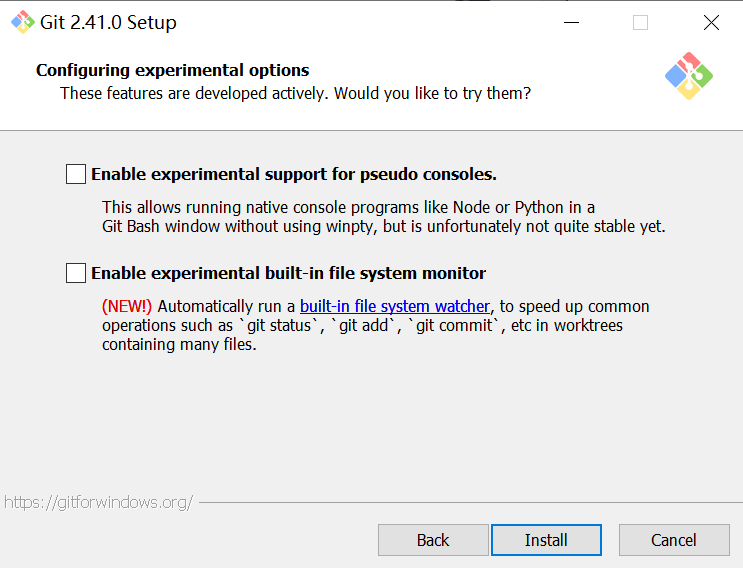
Task: Click the 'containing many files' description line
Action: click(x=179, y=344)
